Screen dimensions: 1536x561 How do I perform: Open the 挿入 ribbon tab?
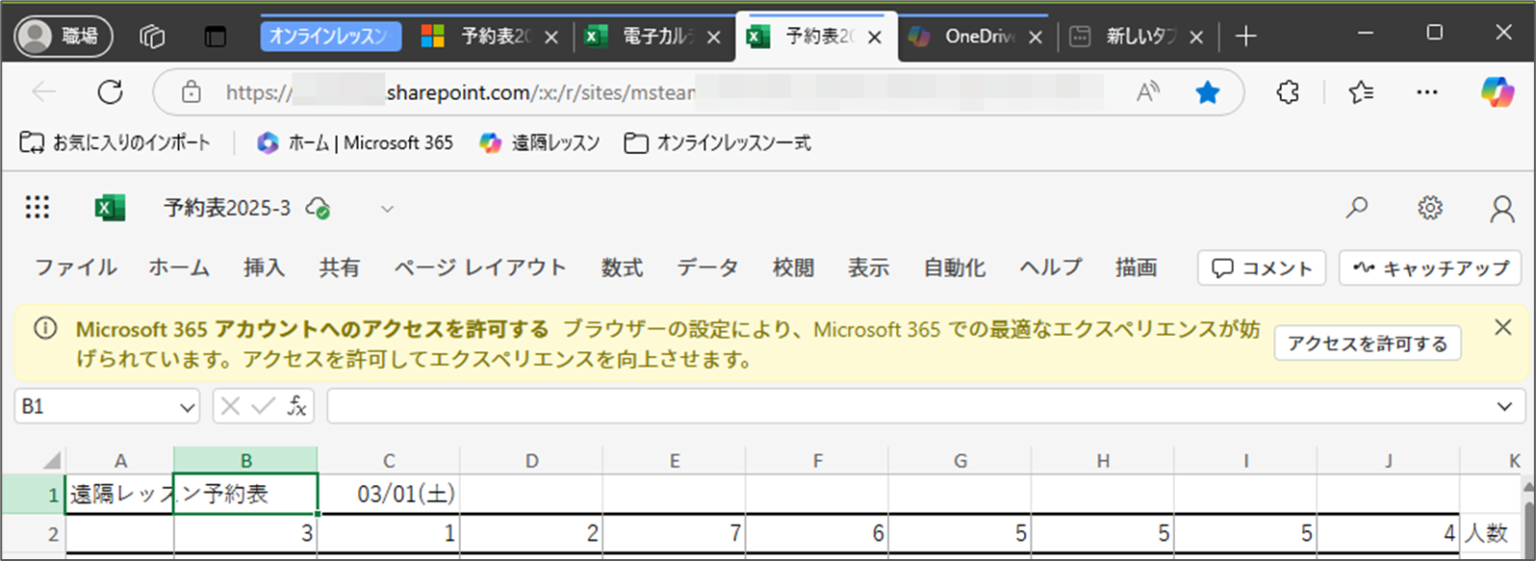[264, 267]
